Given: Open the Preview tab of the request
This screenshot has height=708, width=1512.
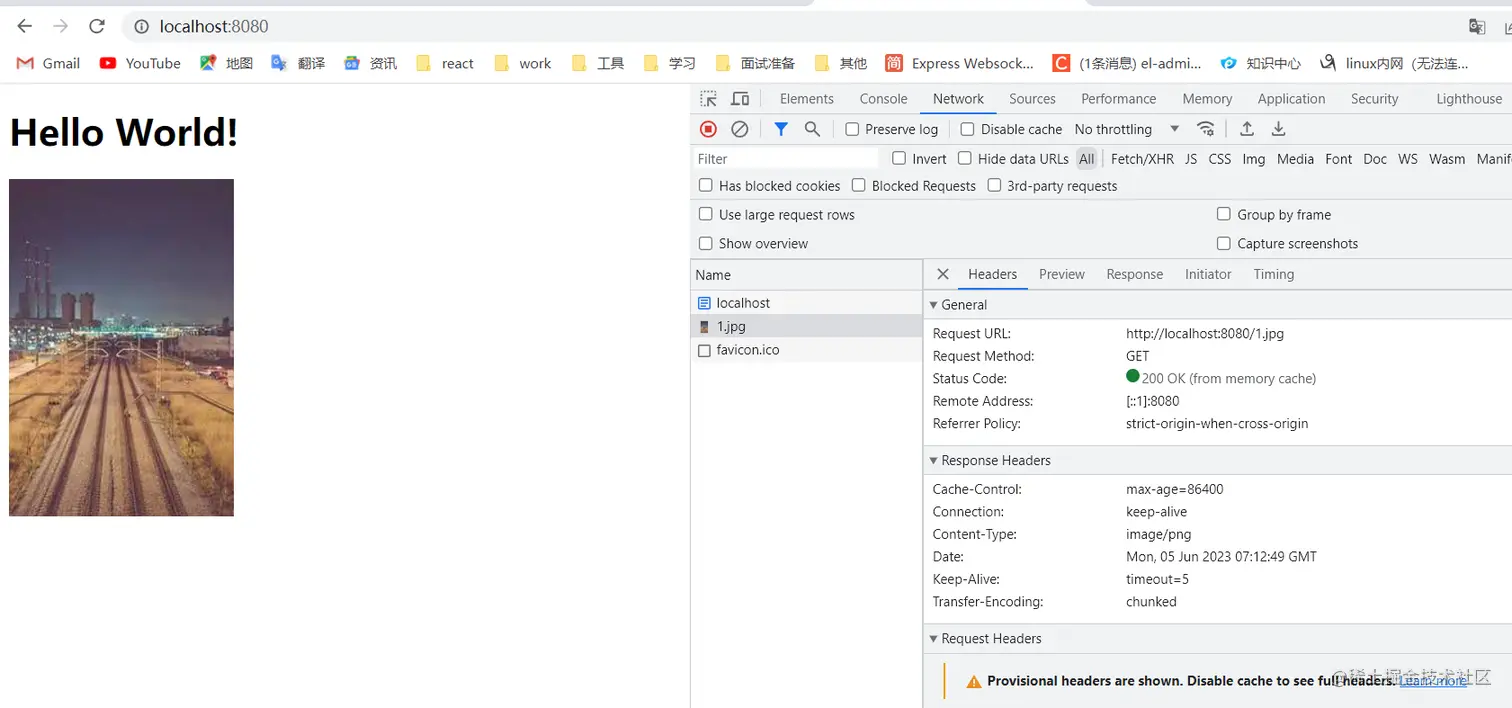Looking at the screenshot, I should point(1061,274).
